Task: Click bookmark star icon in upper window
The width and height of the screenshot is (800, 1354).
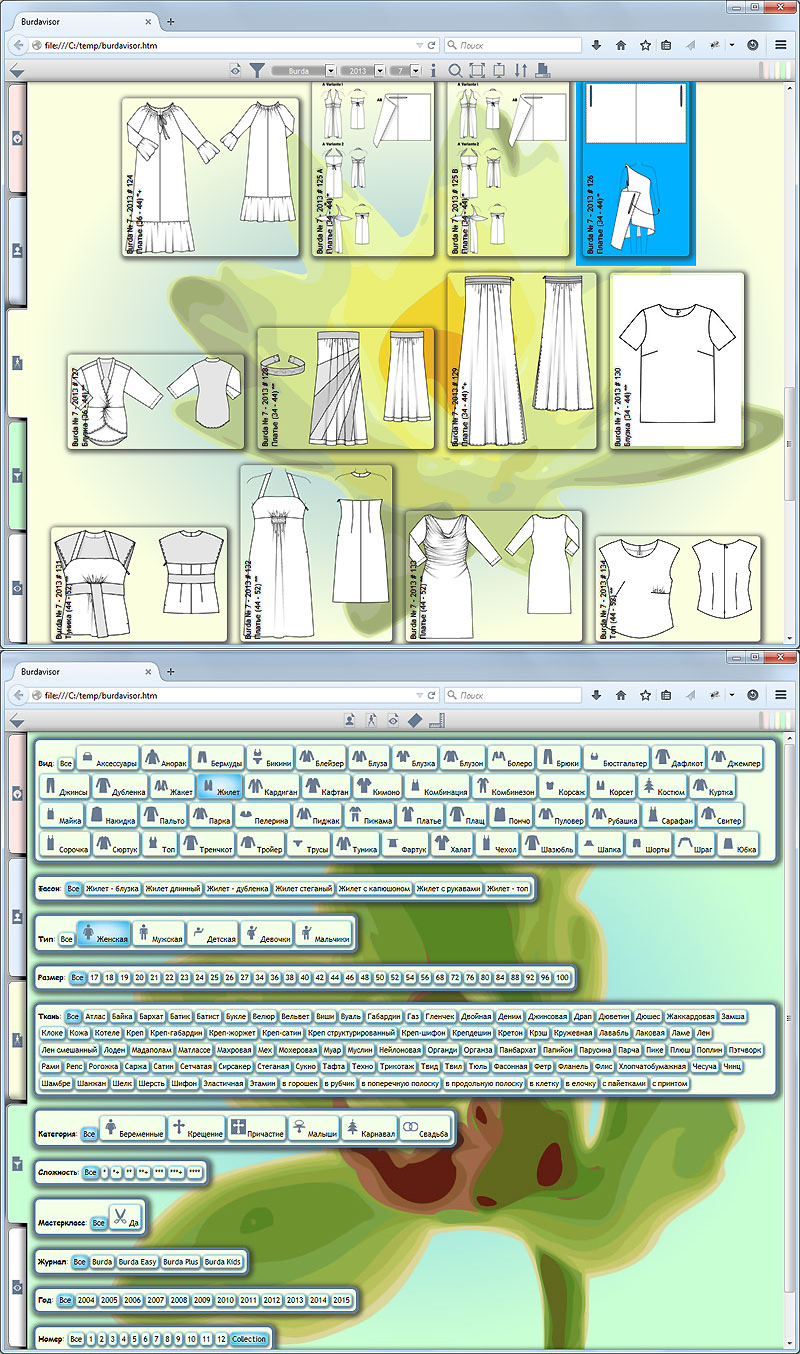Action: click(x=645, y=45)
